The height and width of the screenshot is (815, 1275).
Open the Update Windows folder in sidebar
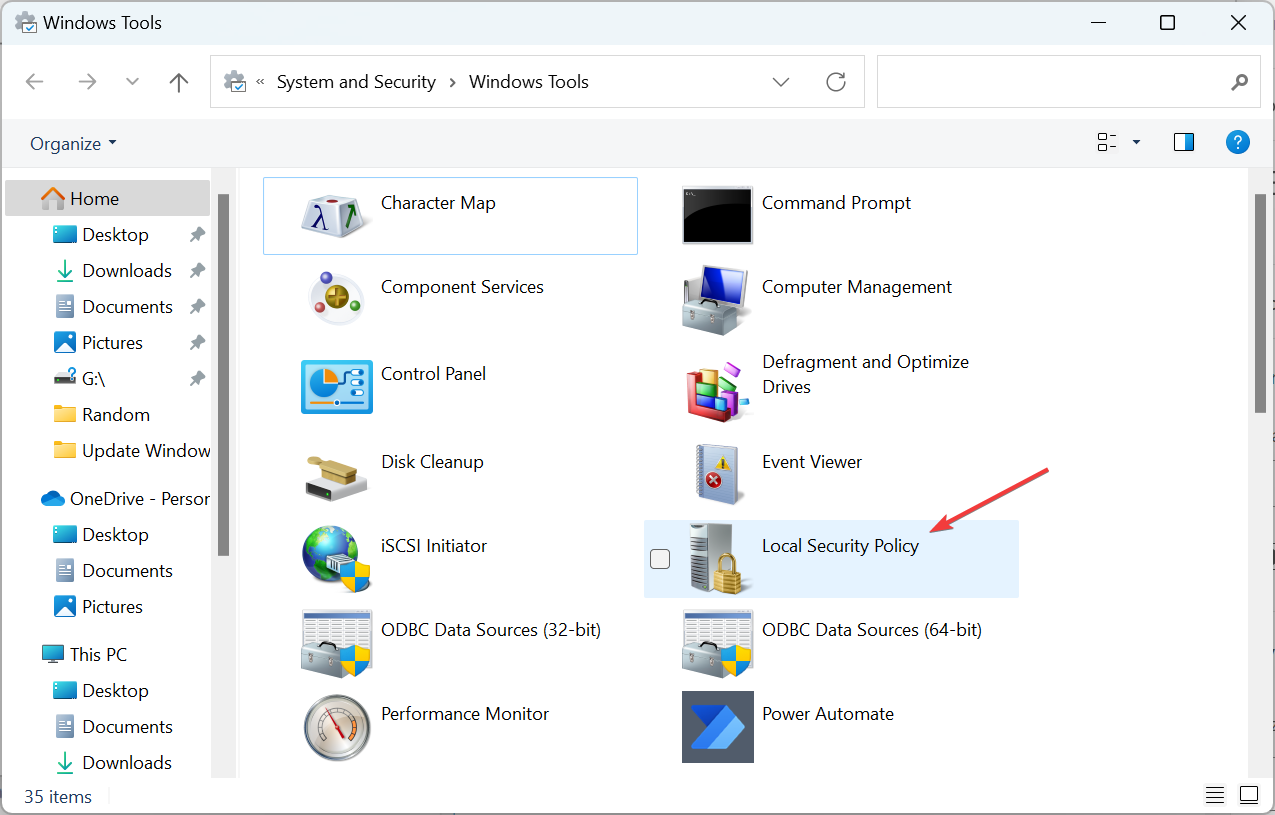(x=131, y=451)
